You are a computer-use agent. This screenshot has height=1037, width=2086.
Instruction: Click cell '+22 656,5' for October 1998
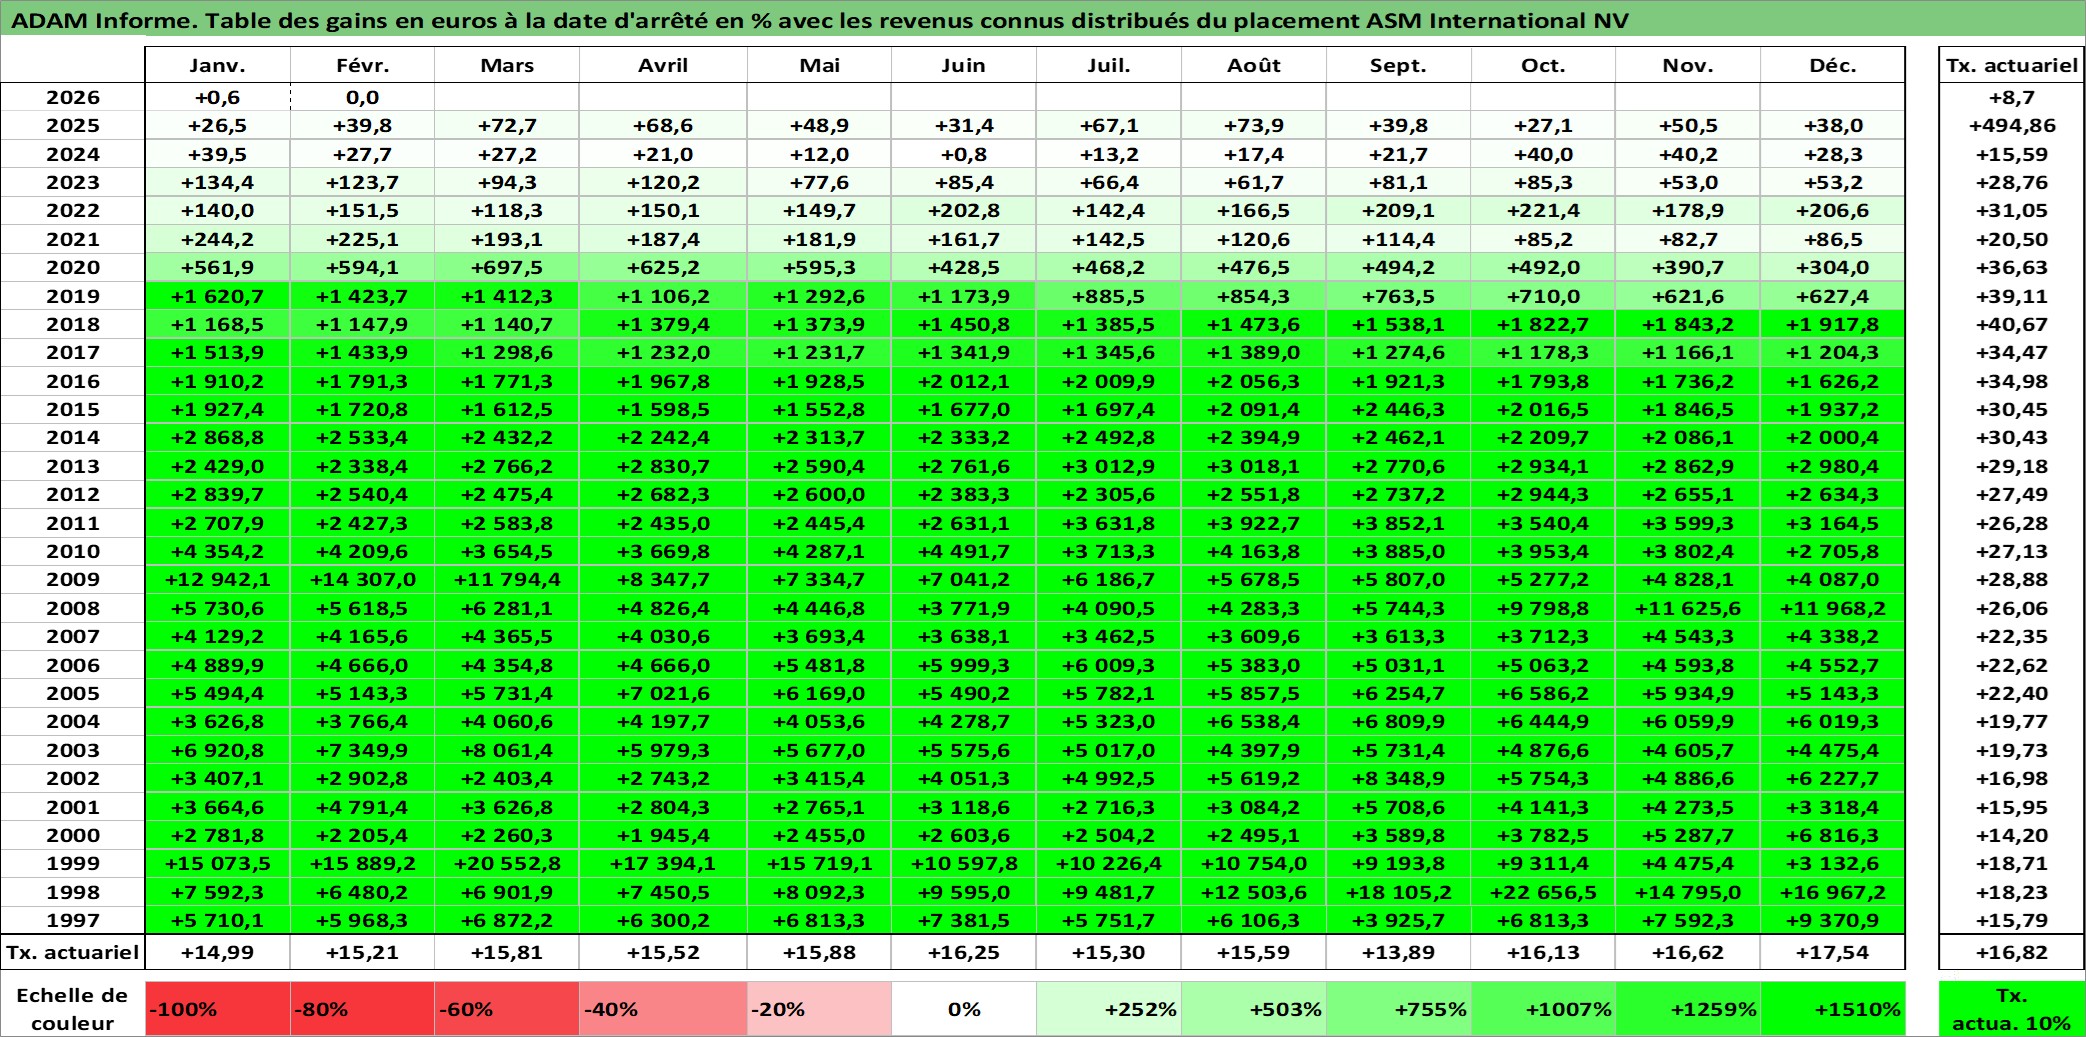(1543, 892)
